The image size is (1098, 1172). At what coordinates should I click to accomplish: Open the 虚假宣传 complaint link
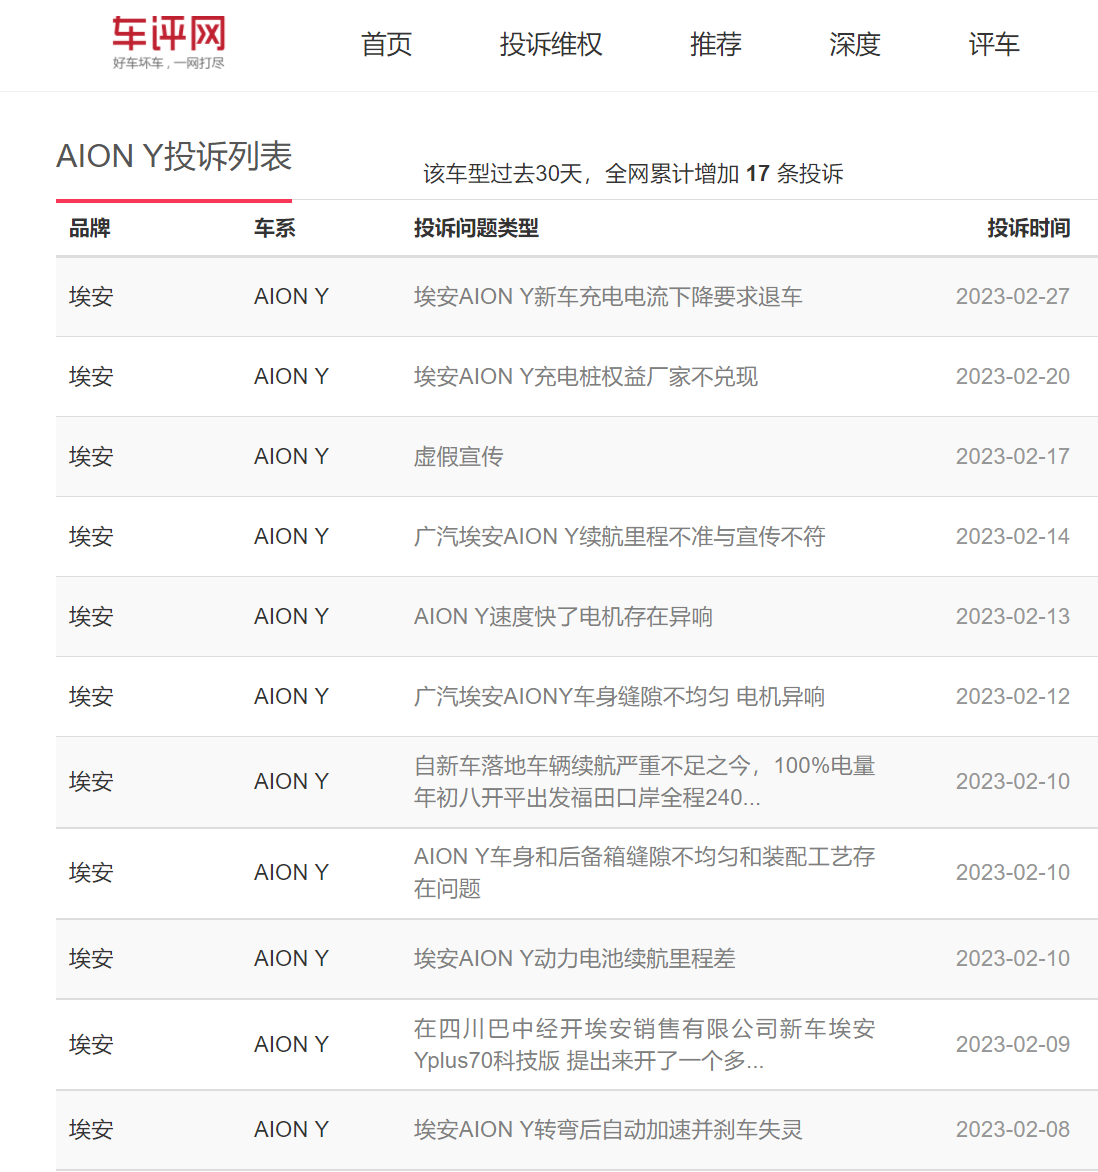[x=458, y=457]
